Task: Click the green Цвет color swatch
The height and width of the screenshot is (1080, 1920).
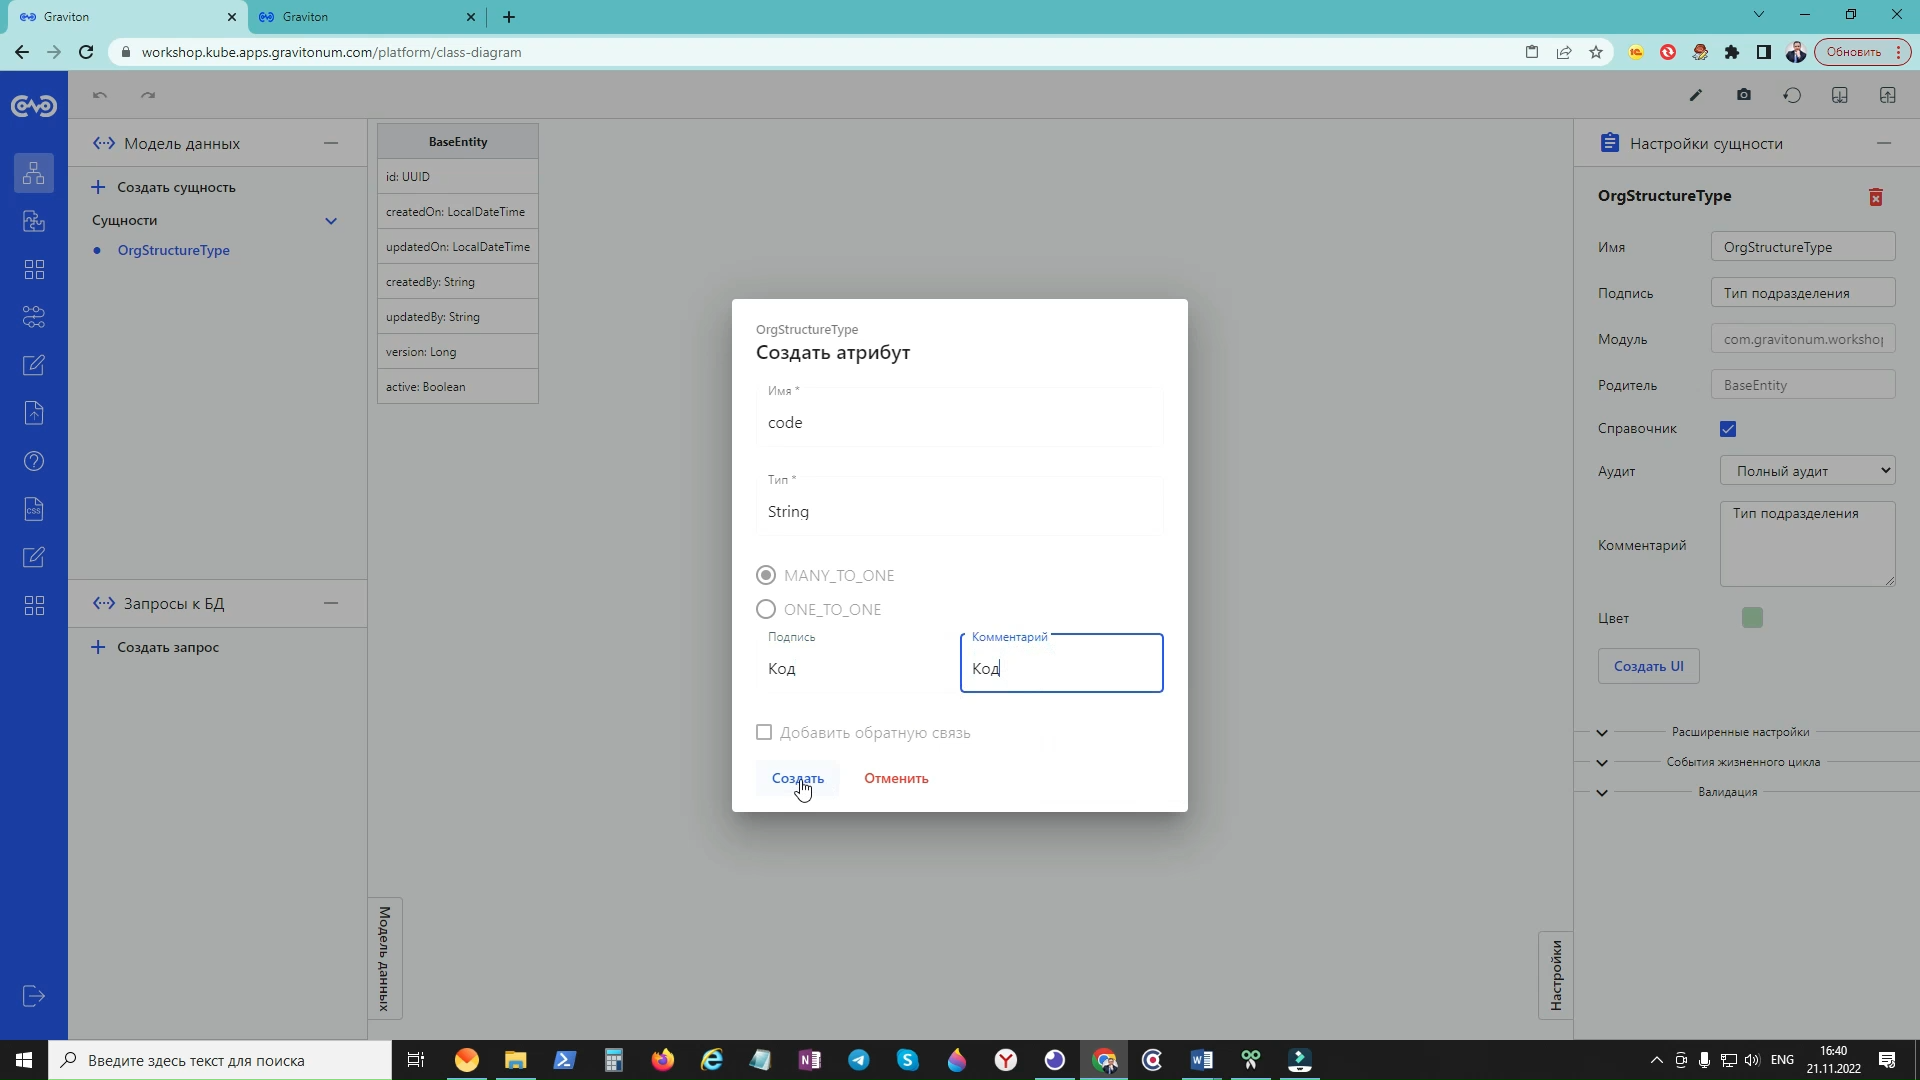Action: (x=1751, y=618)
